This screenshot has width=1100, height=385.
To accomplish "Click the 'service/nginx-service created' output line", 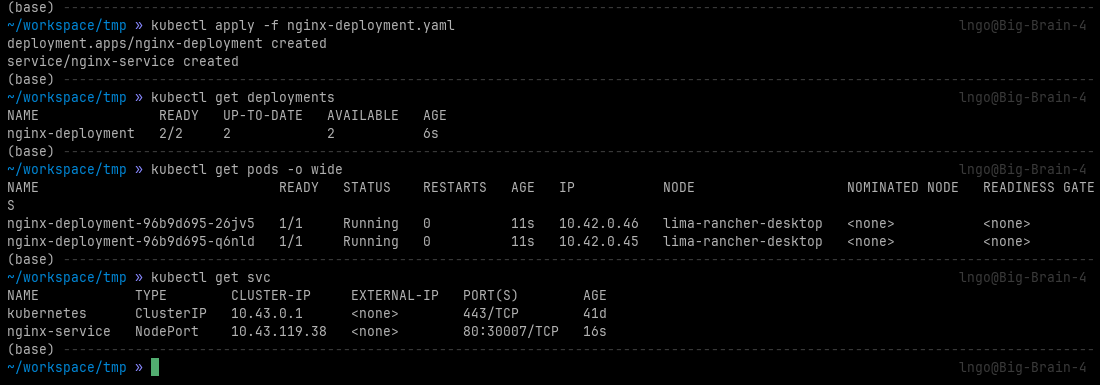I will 123,62.
